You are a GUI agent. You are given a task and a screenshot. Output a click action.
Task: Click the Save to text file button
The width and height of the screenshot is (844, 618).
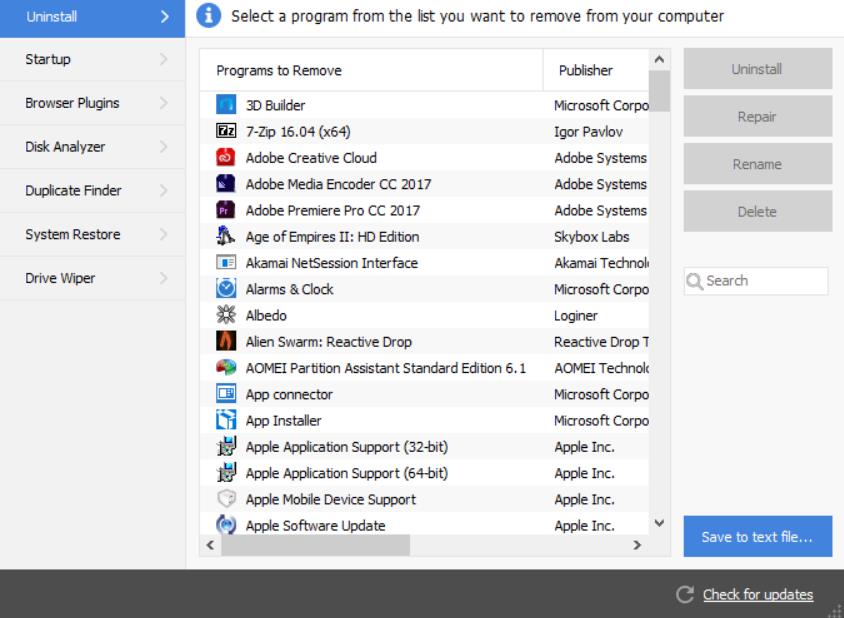[x=755, y=536]
